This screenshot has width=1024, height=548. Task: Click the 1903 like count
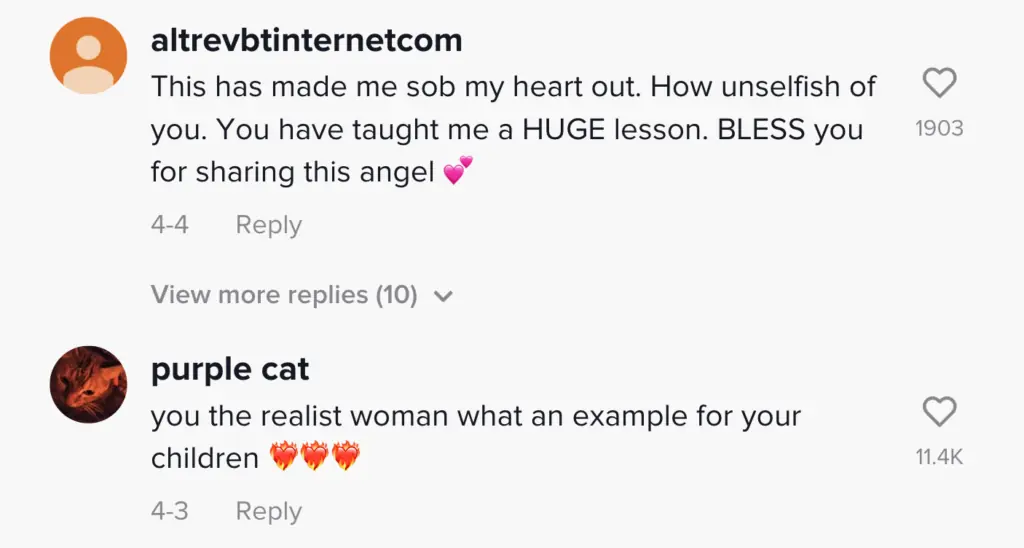939,129
